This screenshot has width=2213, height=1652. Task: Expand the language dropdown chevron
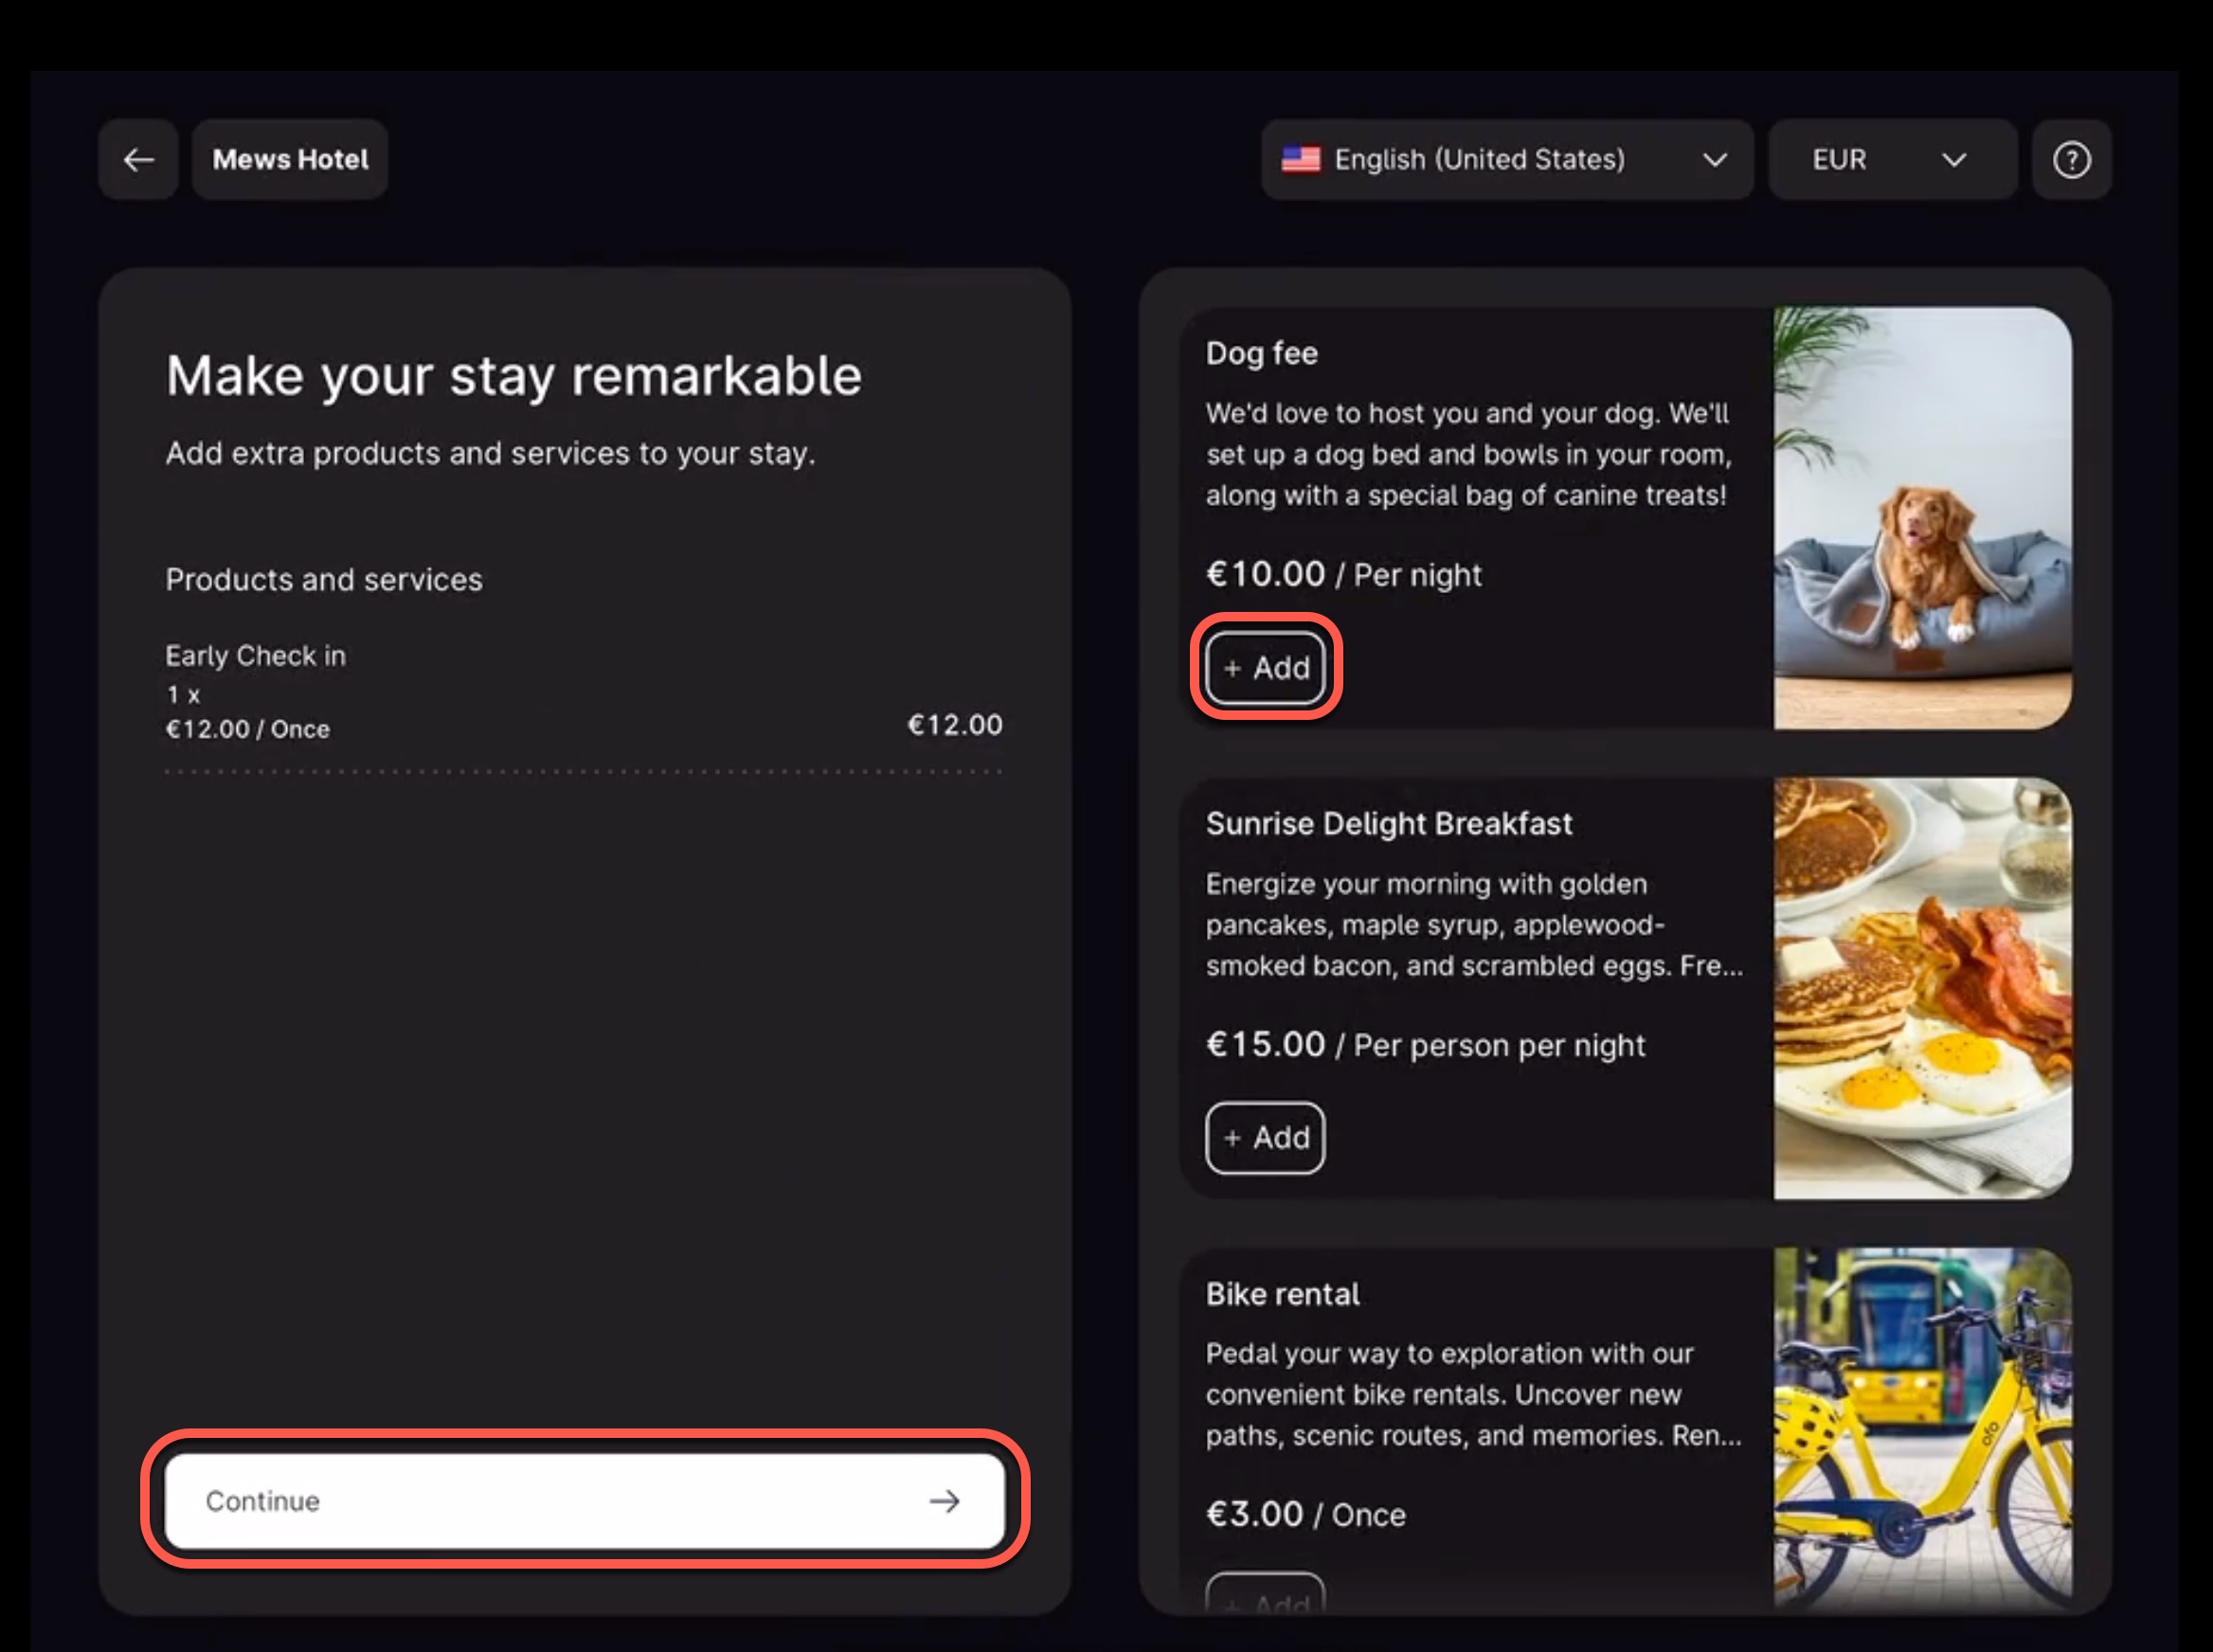point(1715,160)
